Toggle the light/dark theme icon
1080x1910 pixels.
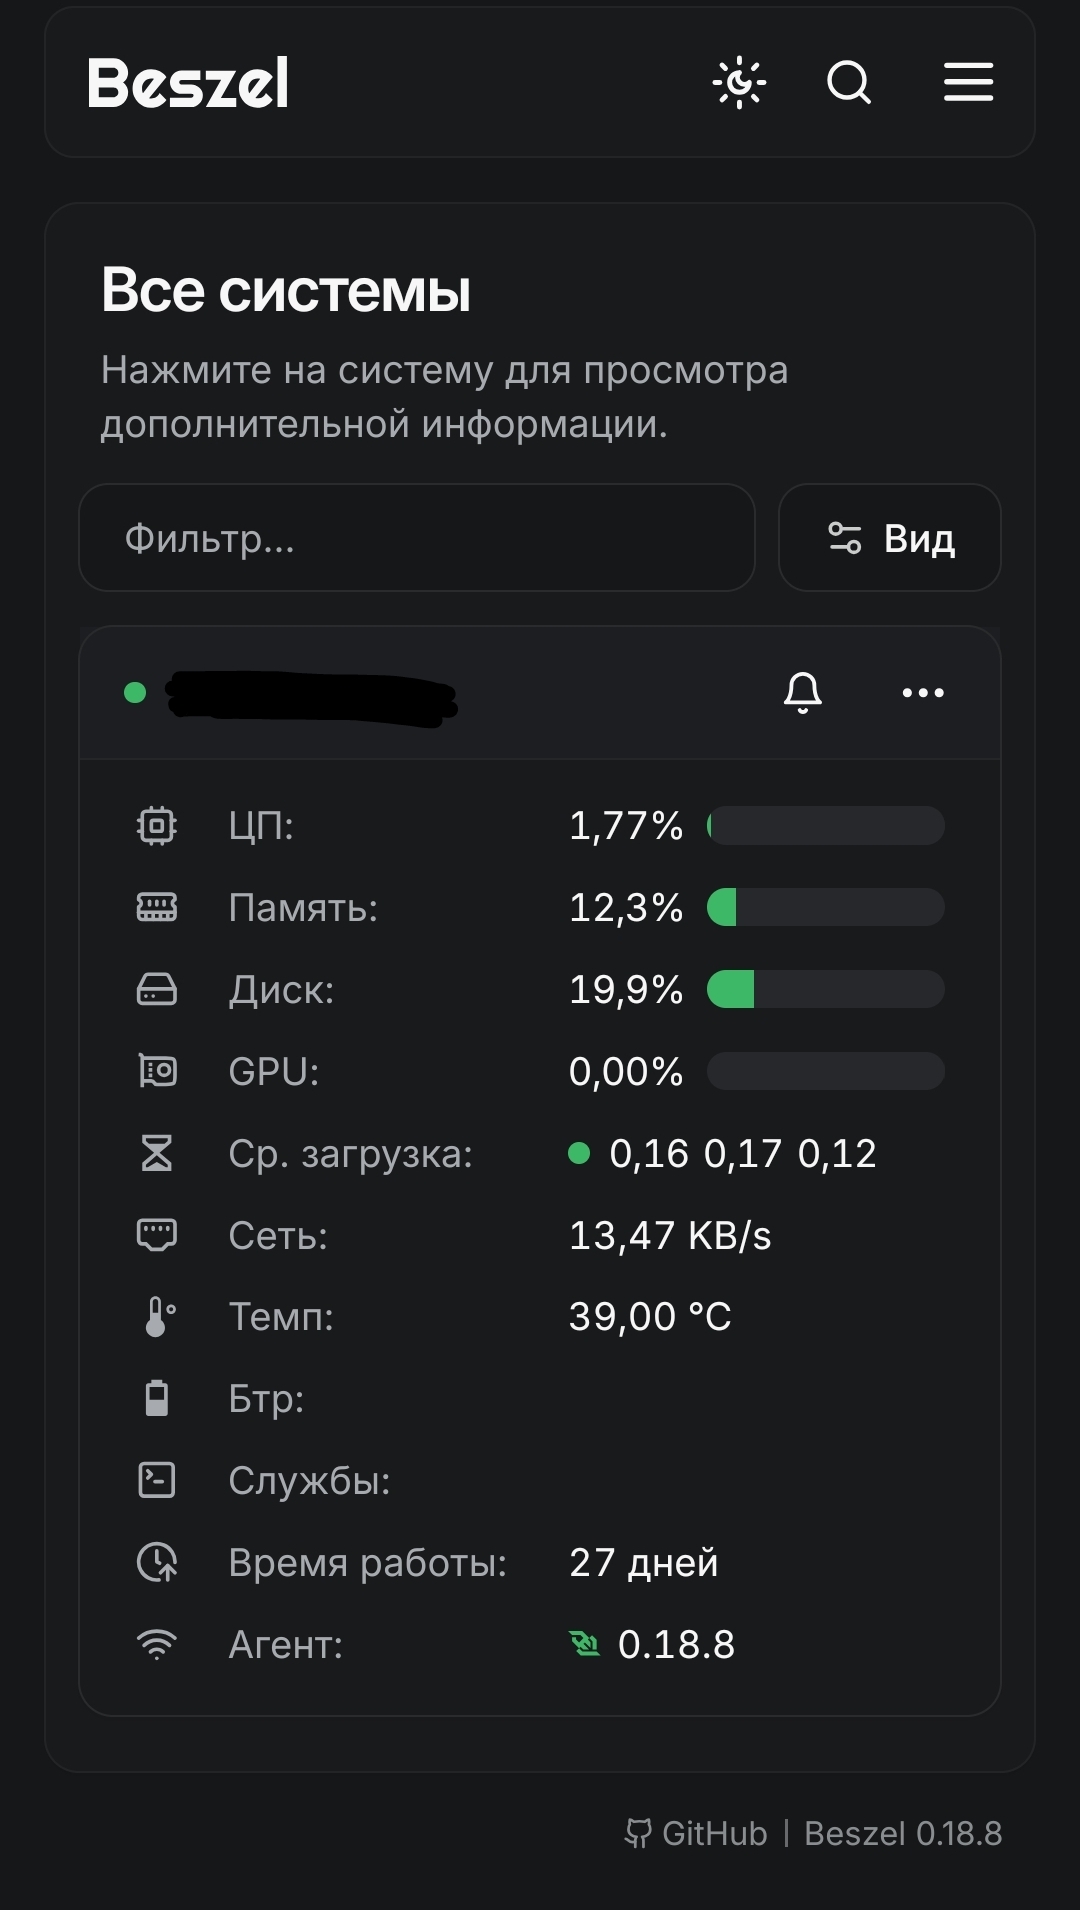click(x=740, y=82)
